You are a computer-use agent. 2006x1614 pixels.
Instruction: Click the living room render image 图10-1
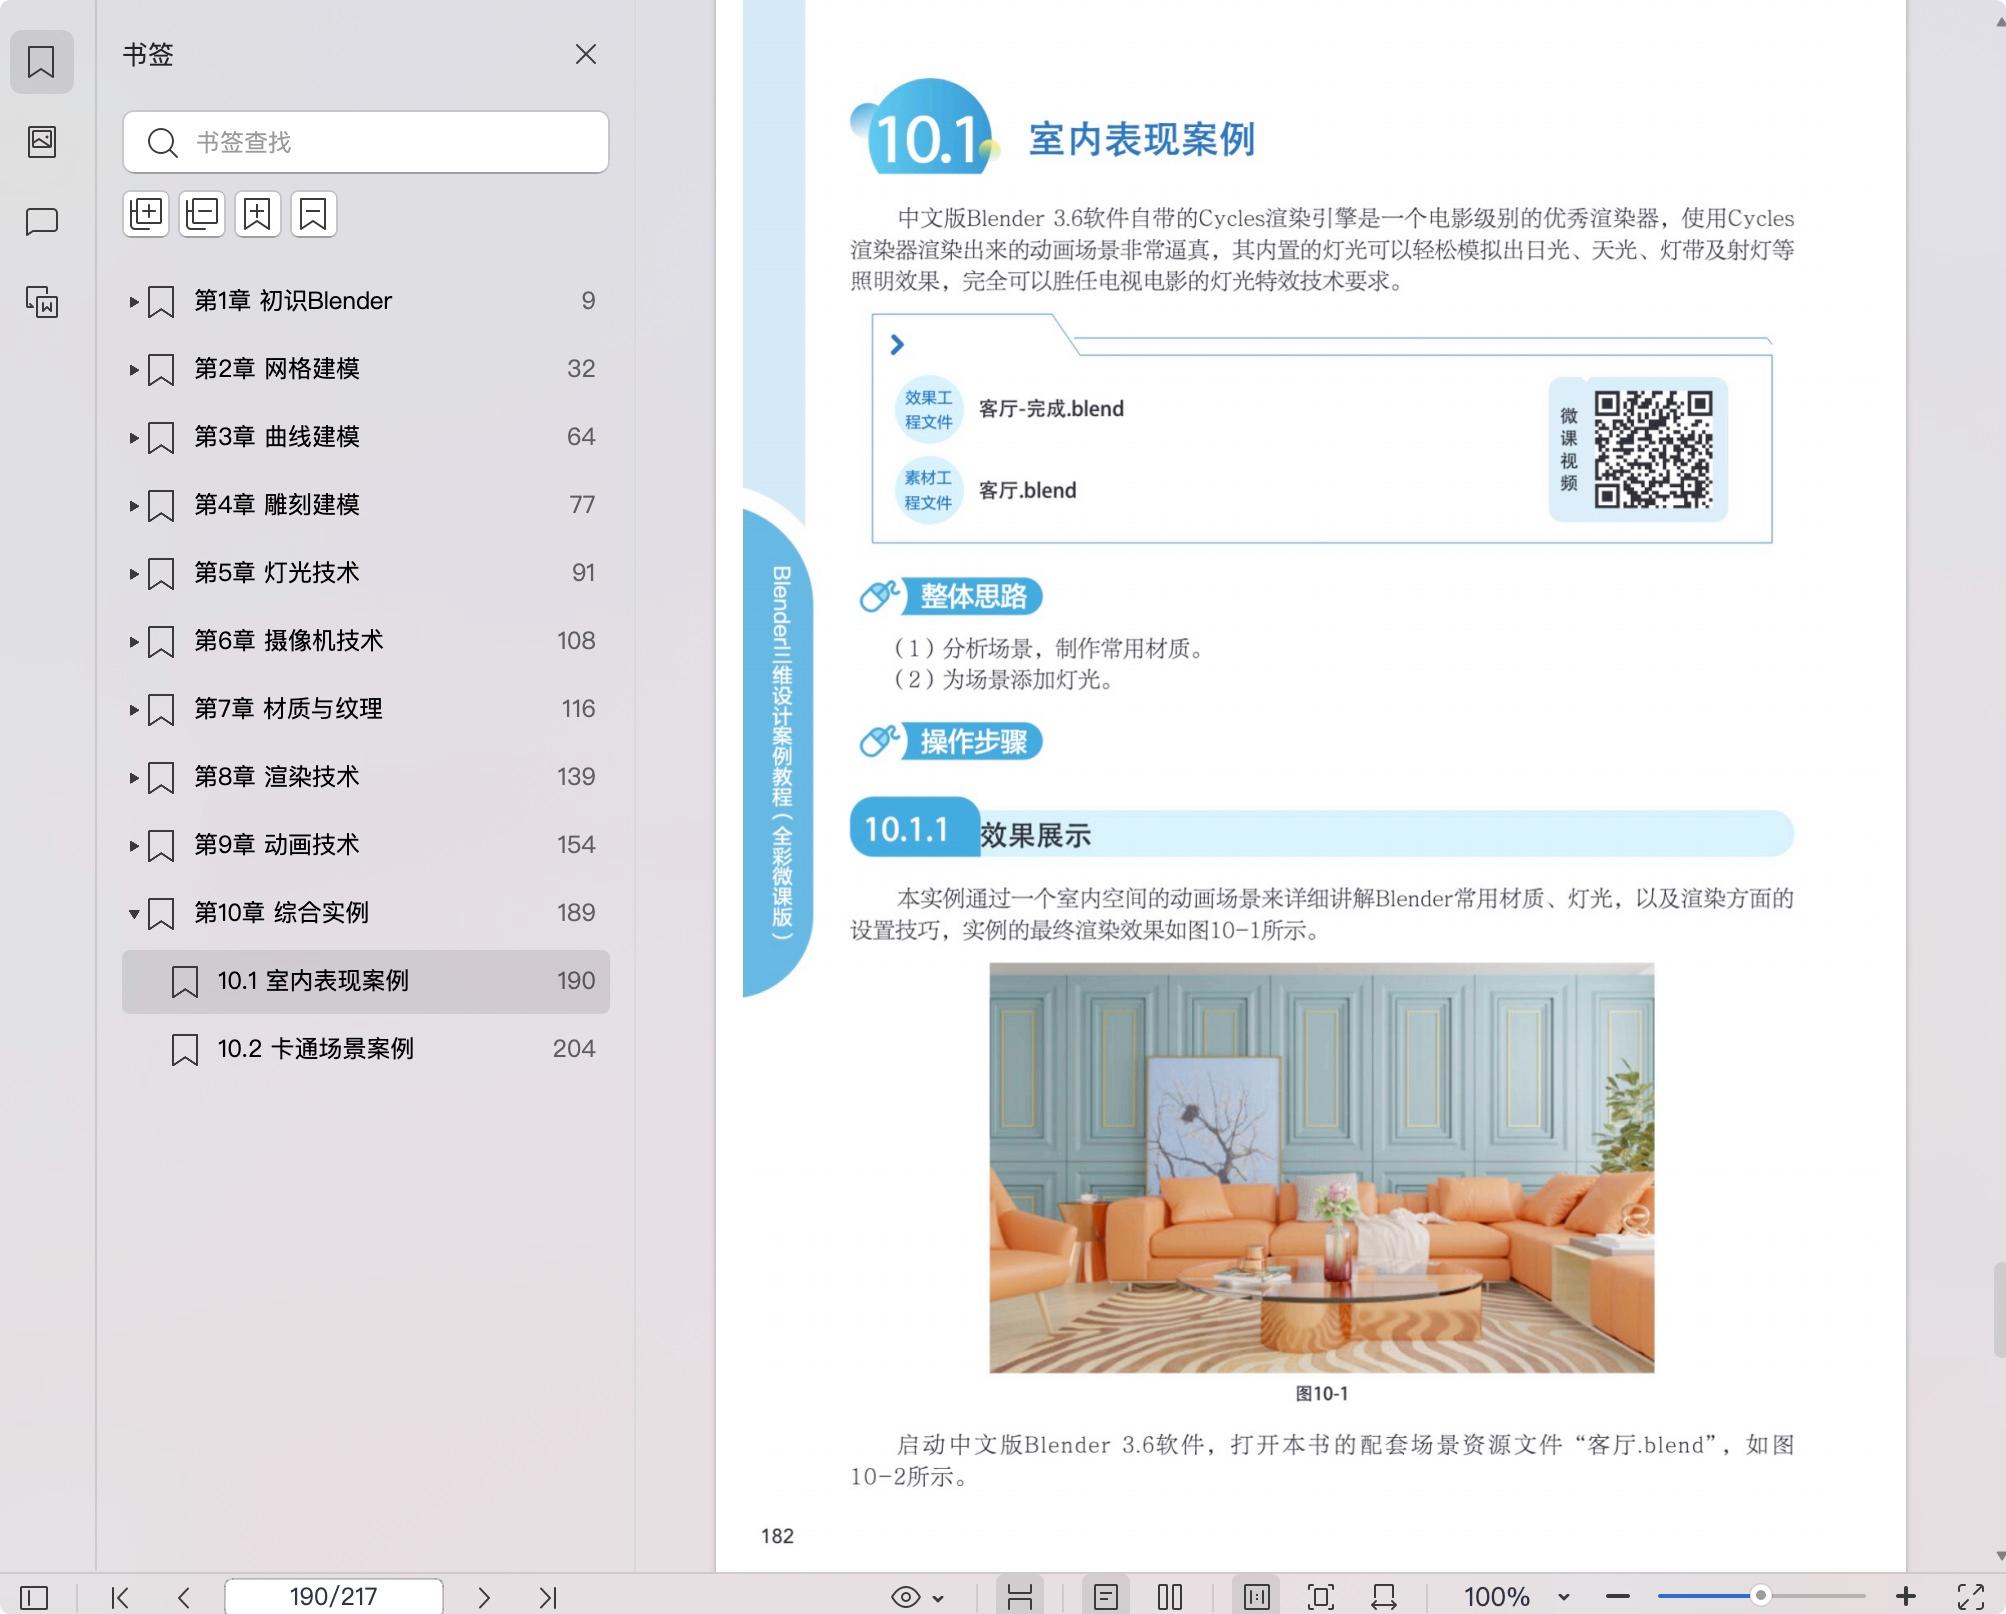tap(1321, 1167)
